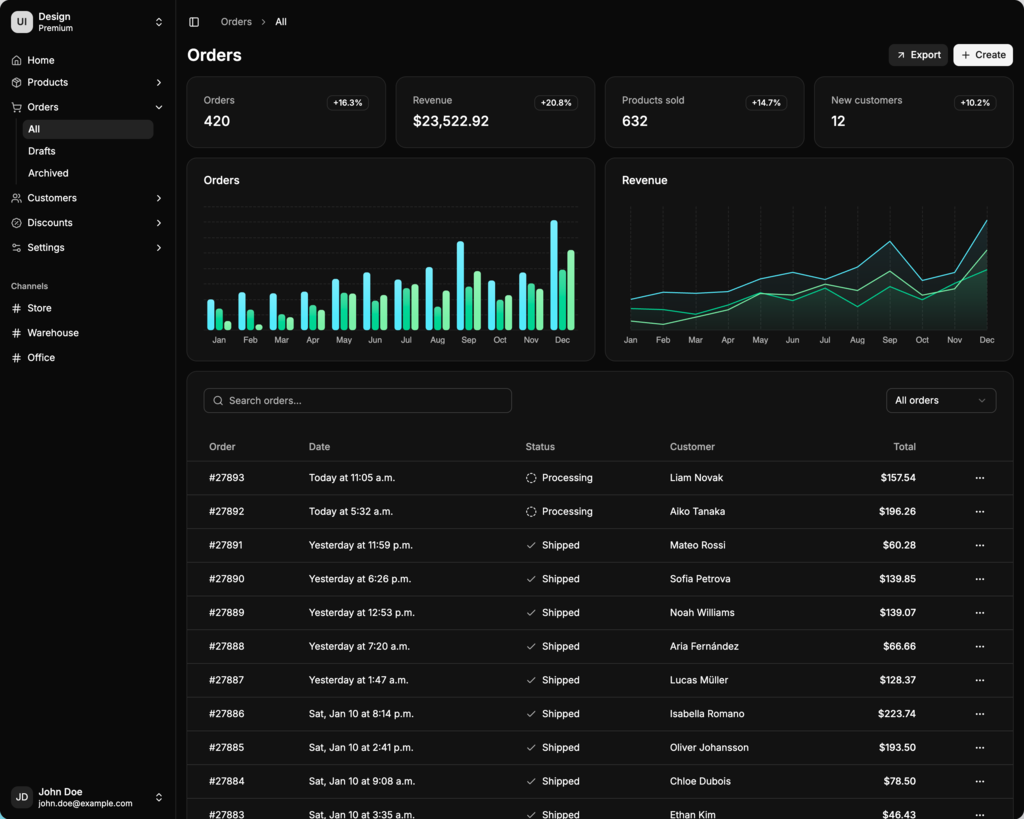Expand the Products submenu chevron
The width and height of the screenshot is (1024, 819).
click(x=159, y=83)
